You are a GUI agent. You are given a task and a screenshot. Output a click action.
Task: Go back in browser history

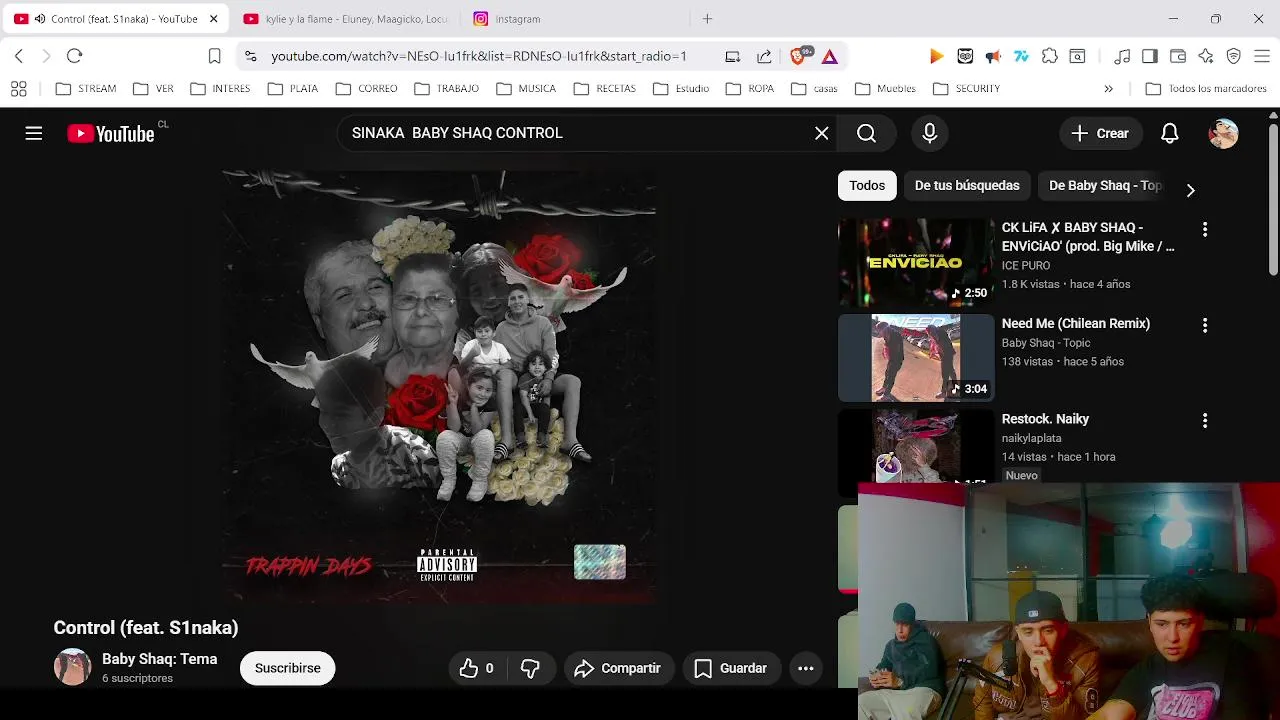[x=19, y=56]
